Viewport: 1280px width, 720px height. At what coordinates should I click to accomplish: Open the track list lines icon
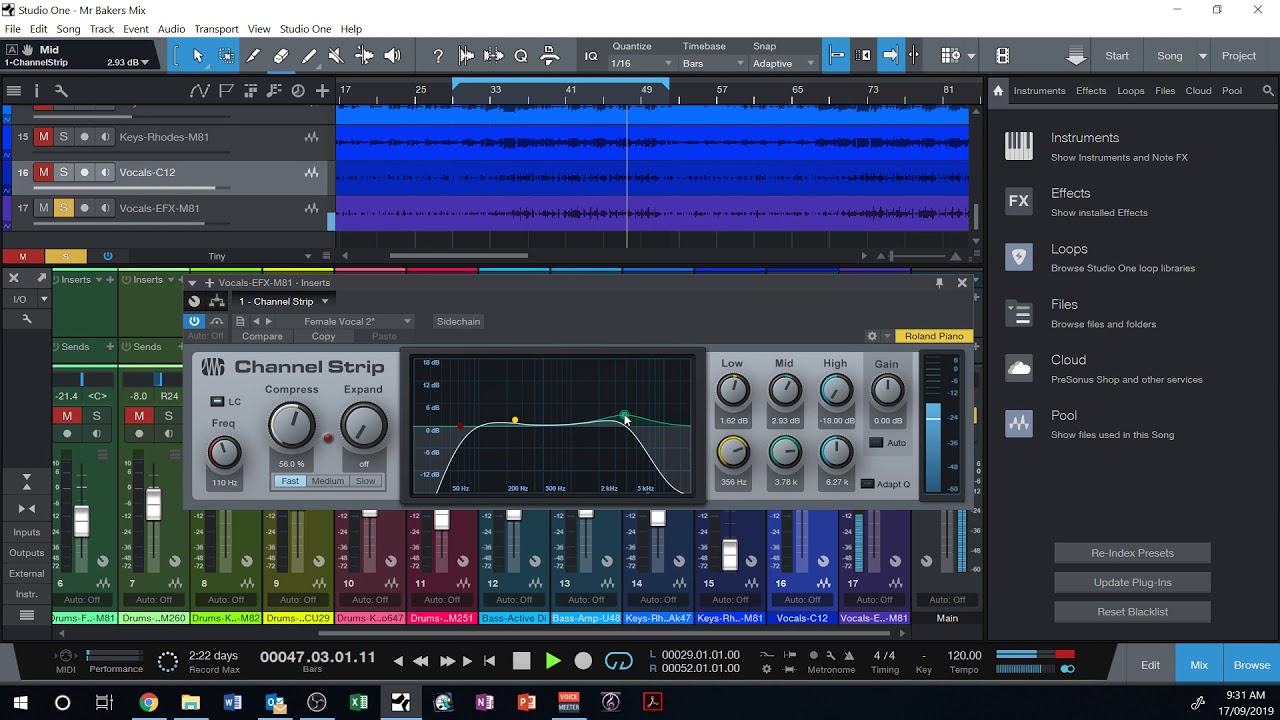click(x=14, y=91)
